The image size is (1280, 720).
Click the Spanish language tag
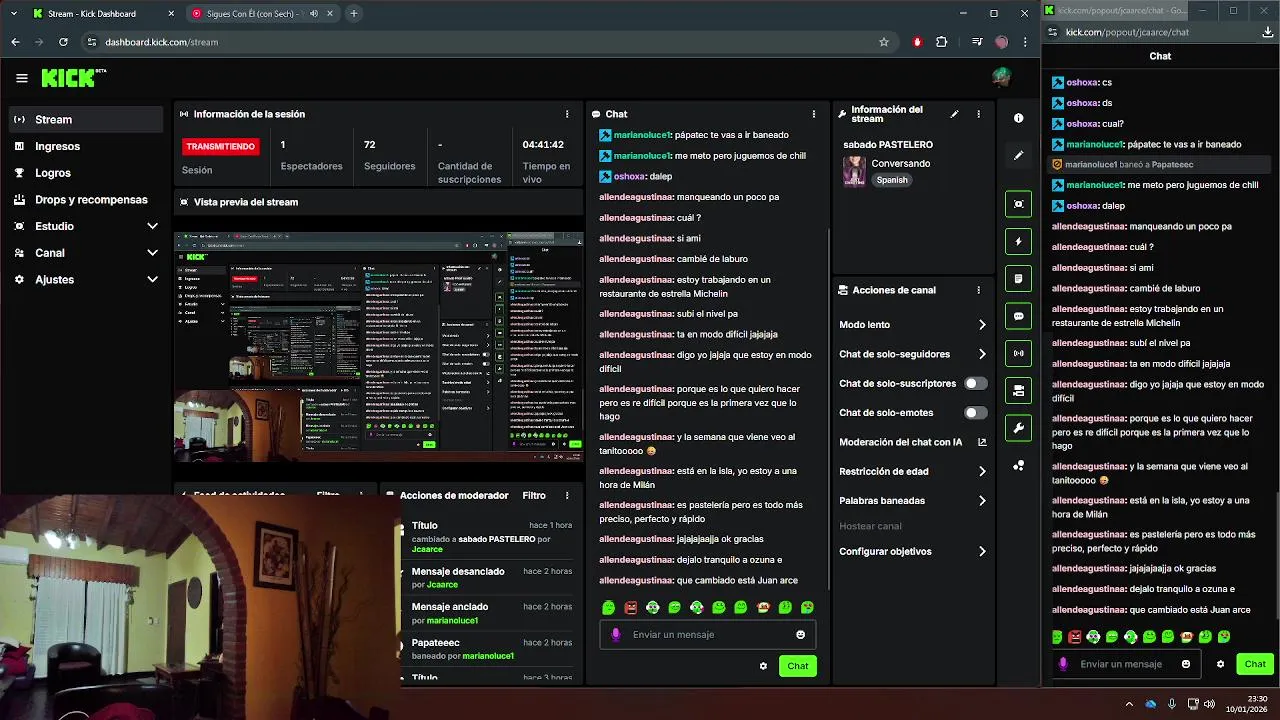(892, 180)
